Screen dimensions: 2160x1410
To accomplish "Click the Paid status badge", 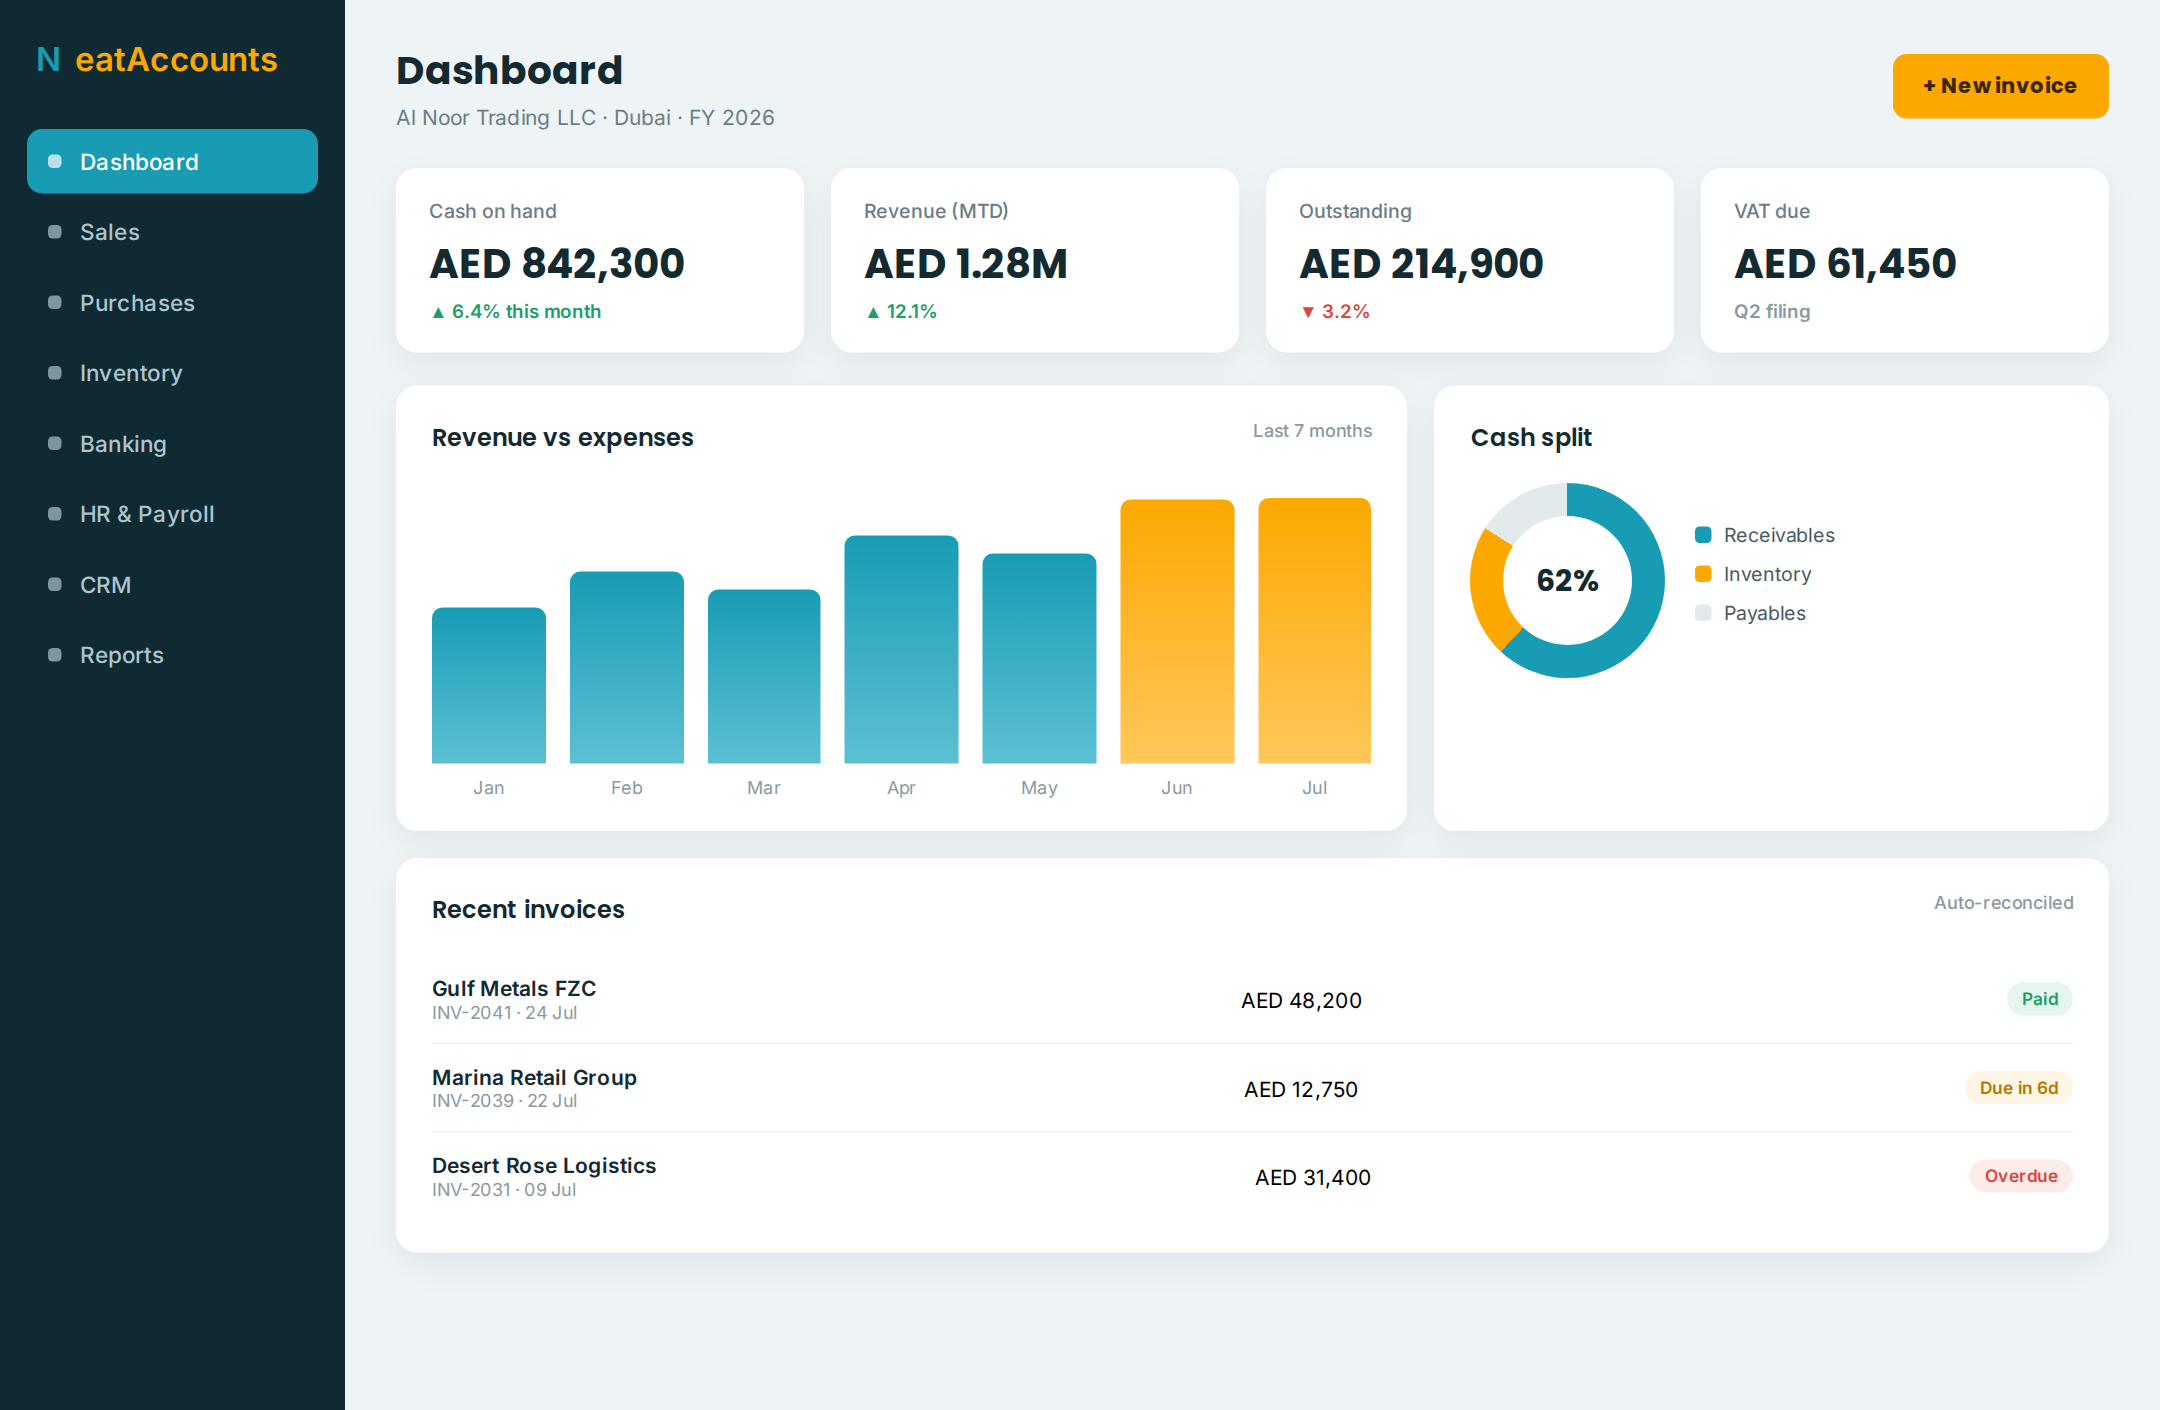I will coord(2040,999).
